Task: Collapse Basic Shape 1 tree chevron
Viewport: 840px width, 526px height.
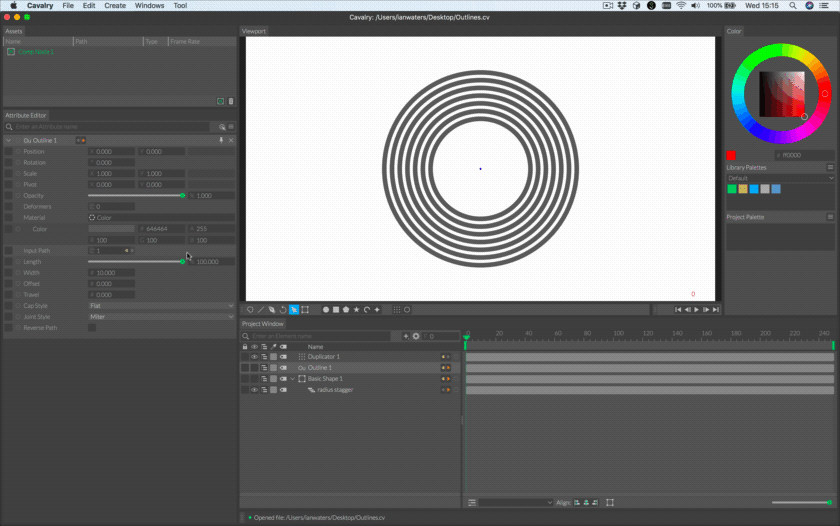Action: (292, 379)
